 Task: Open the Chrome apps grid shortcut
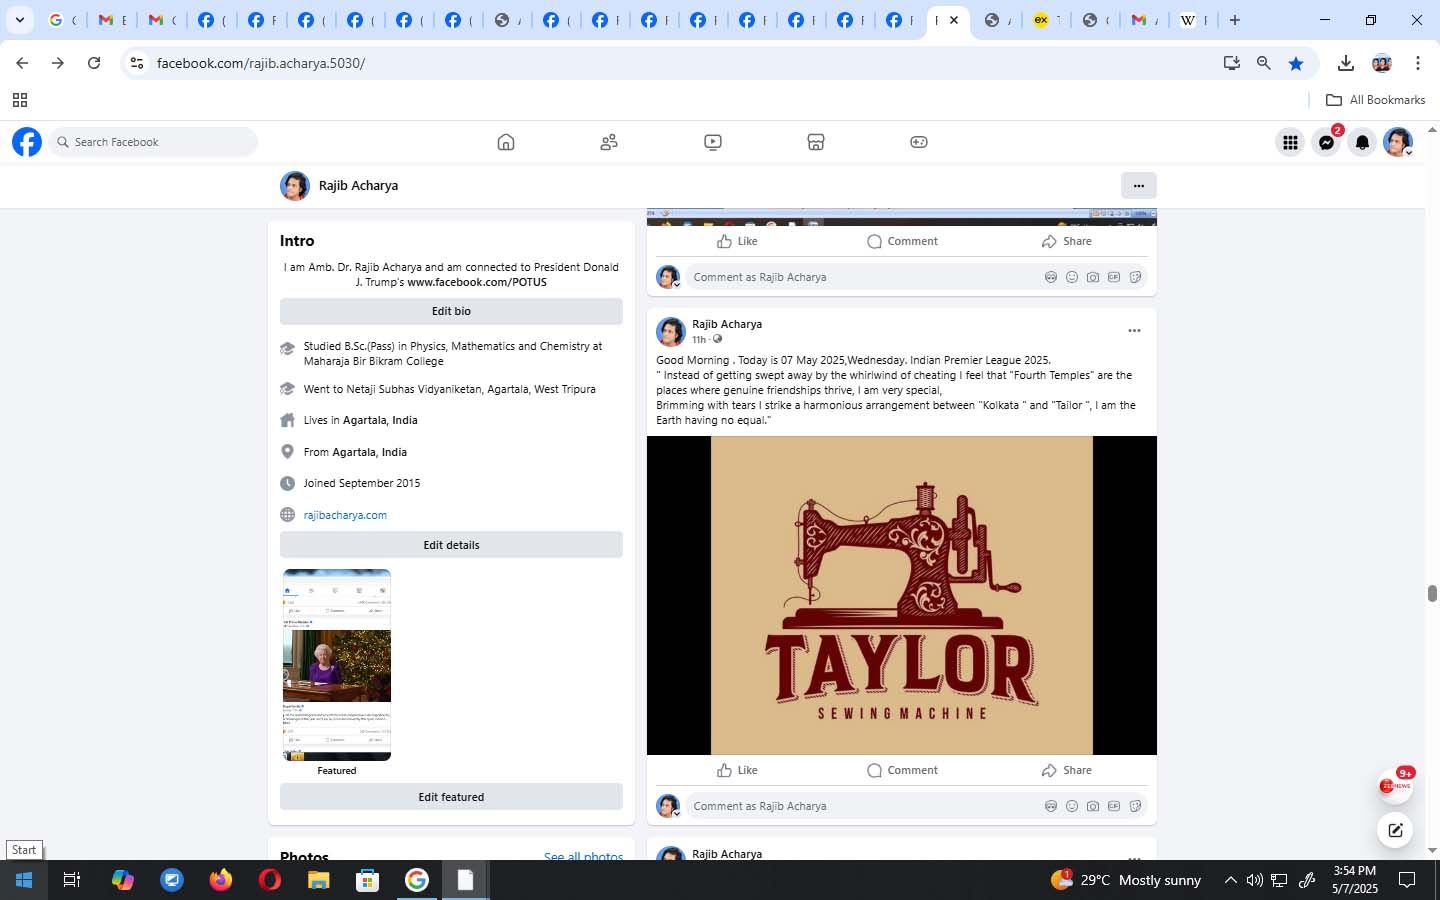pos(19,100)
